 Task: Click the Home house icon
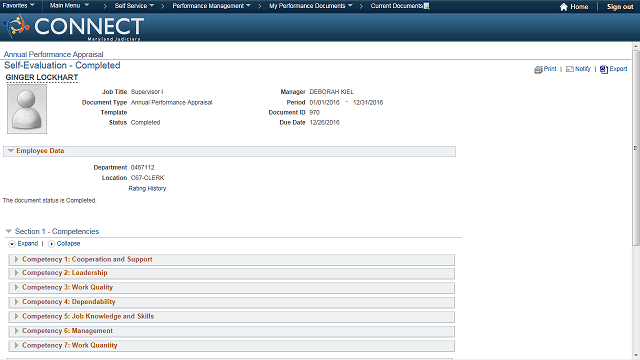pos(563,7)
